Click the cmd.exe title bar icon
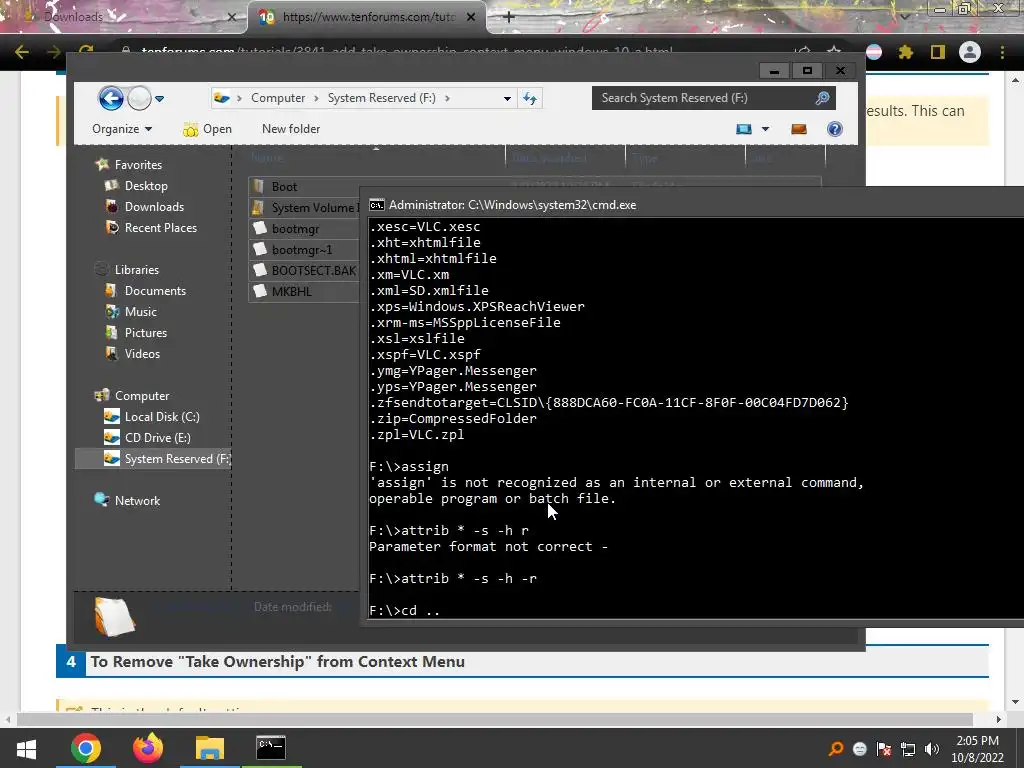The image size is (1024, 768). pyautogui.click(x=377, y=205)
